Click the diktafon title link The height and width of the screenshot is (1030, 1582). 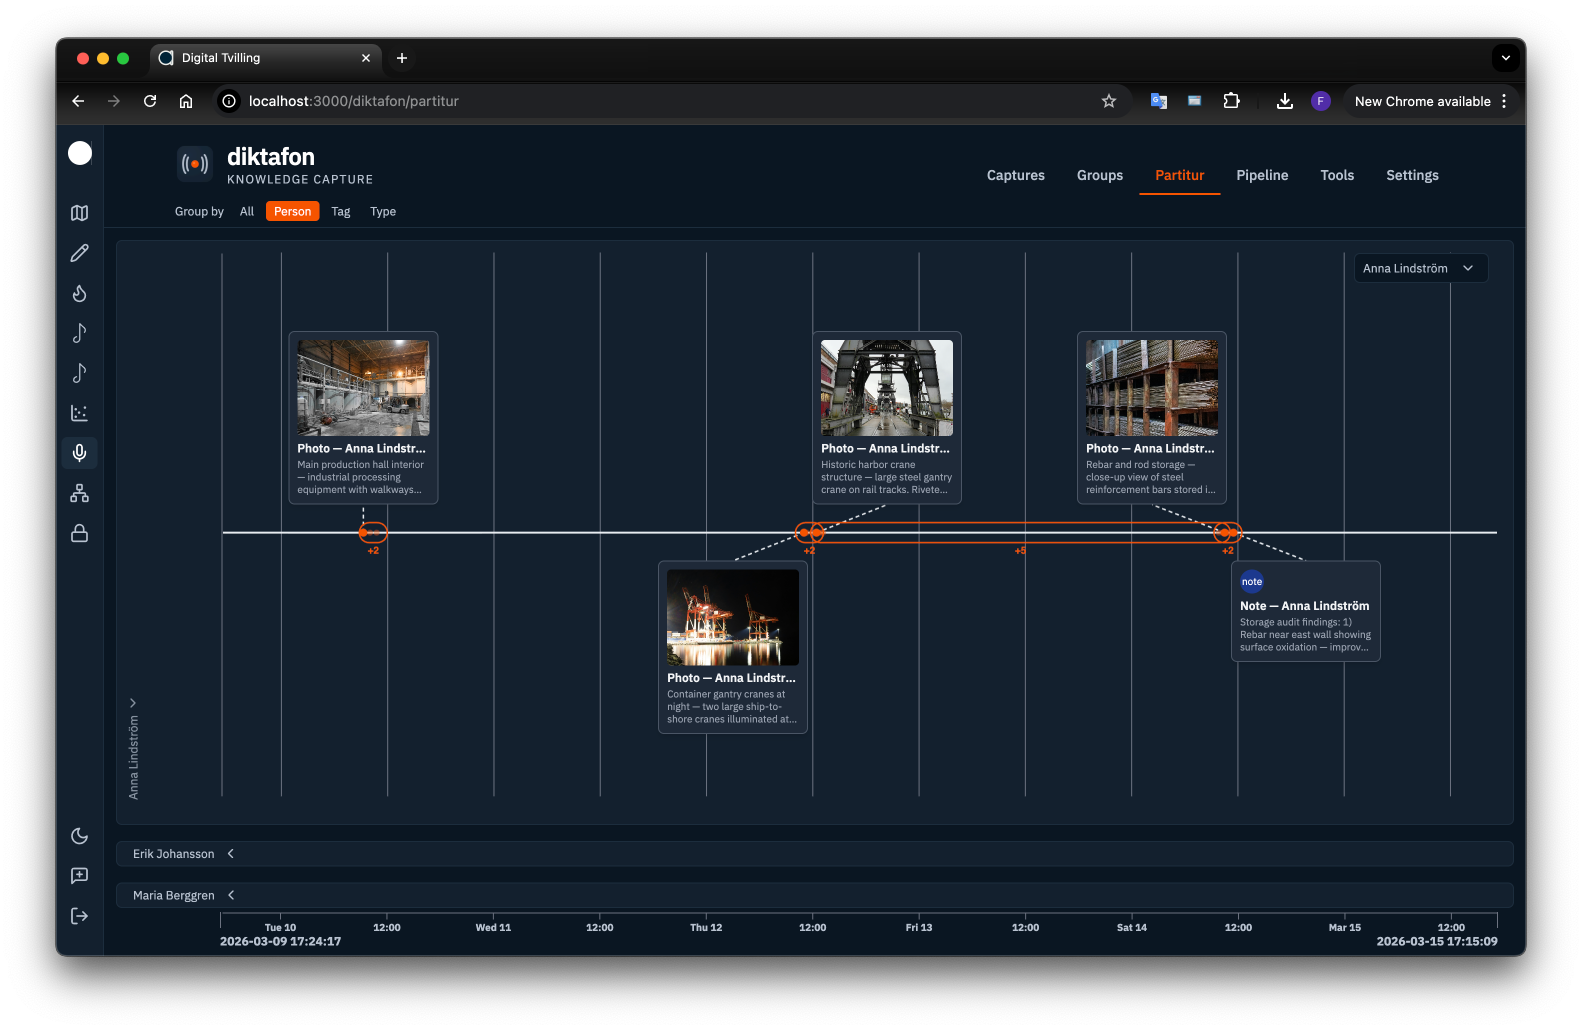click(x=271, y=157)
